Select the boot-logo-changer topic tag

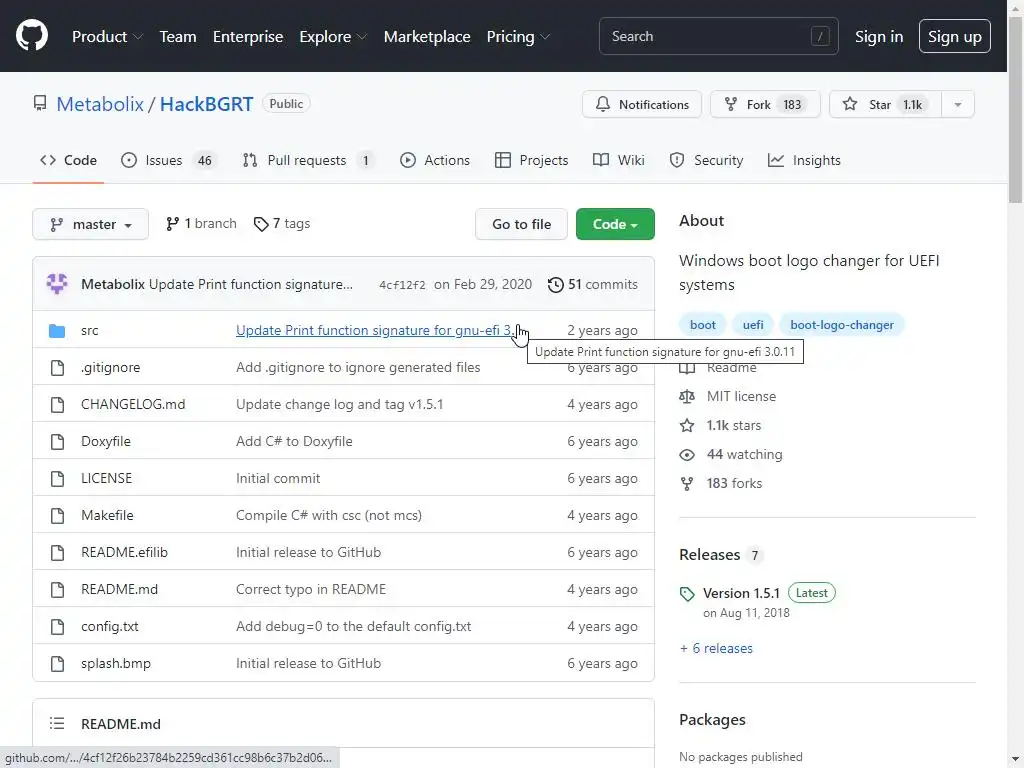(x=842, y=325)
